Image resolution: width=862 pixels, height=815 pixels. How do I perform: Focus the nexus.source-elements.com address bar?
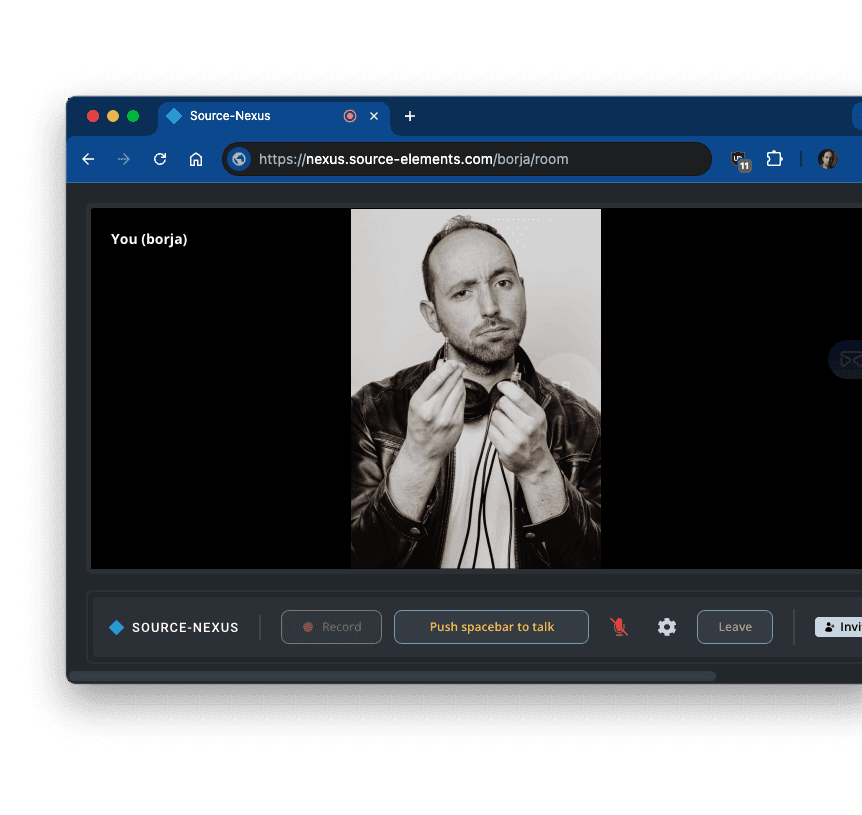tap(470, 159)
